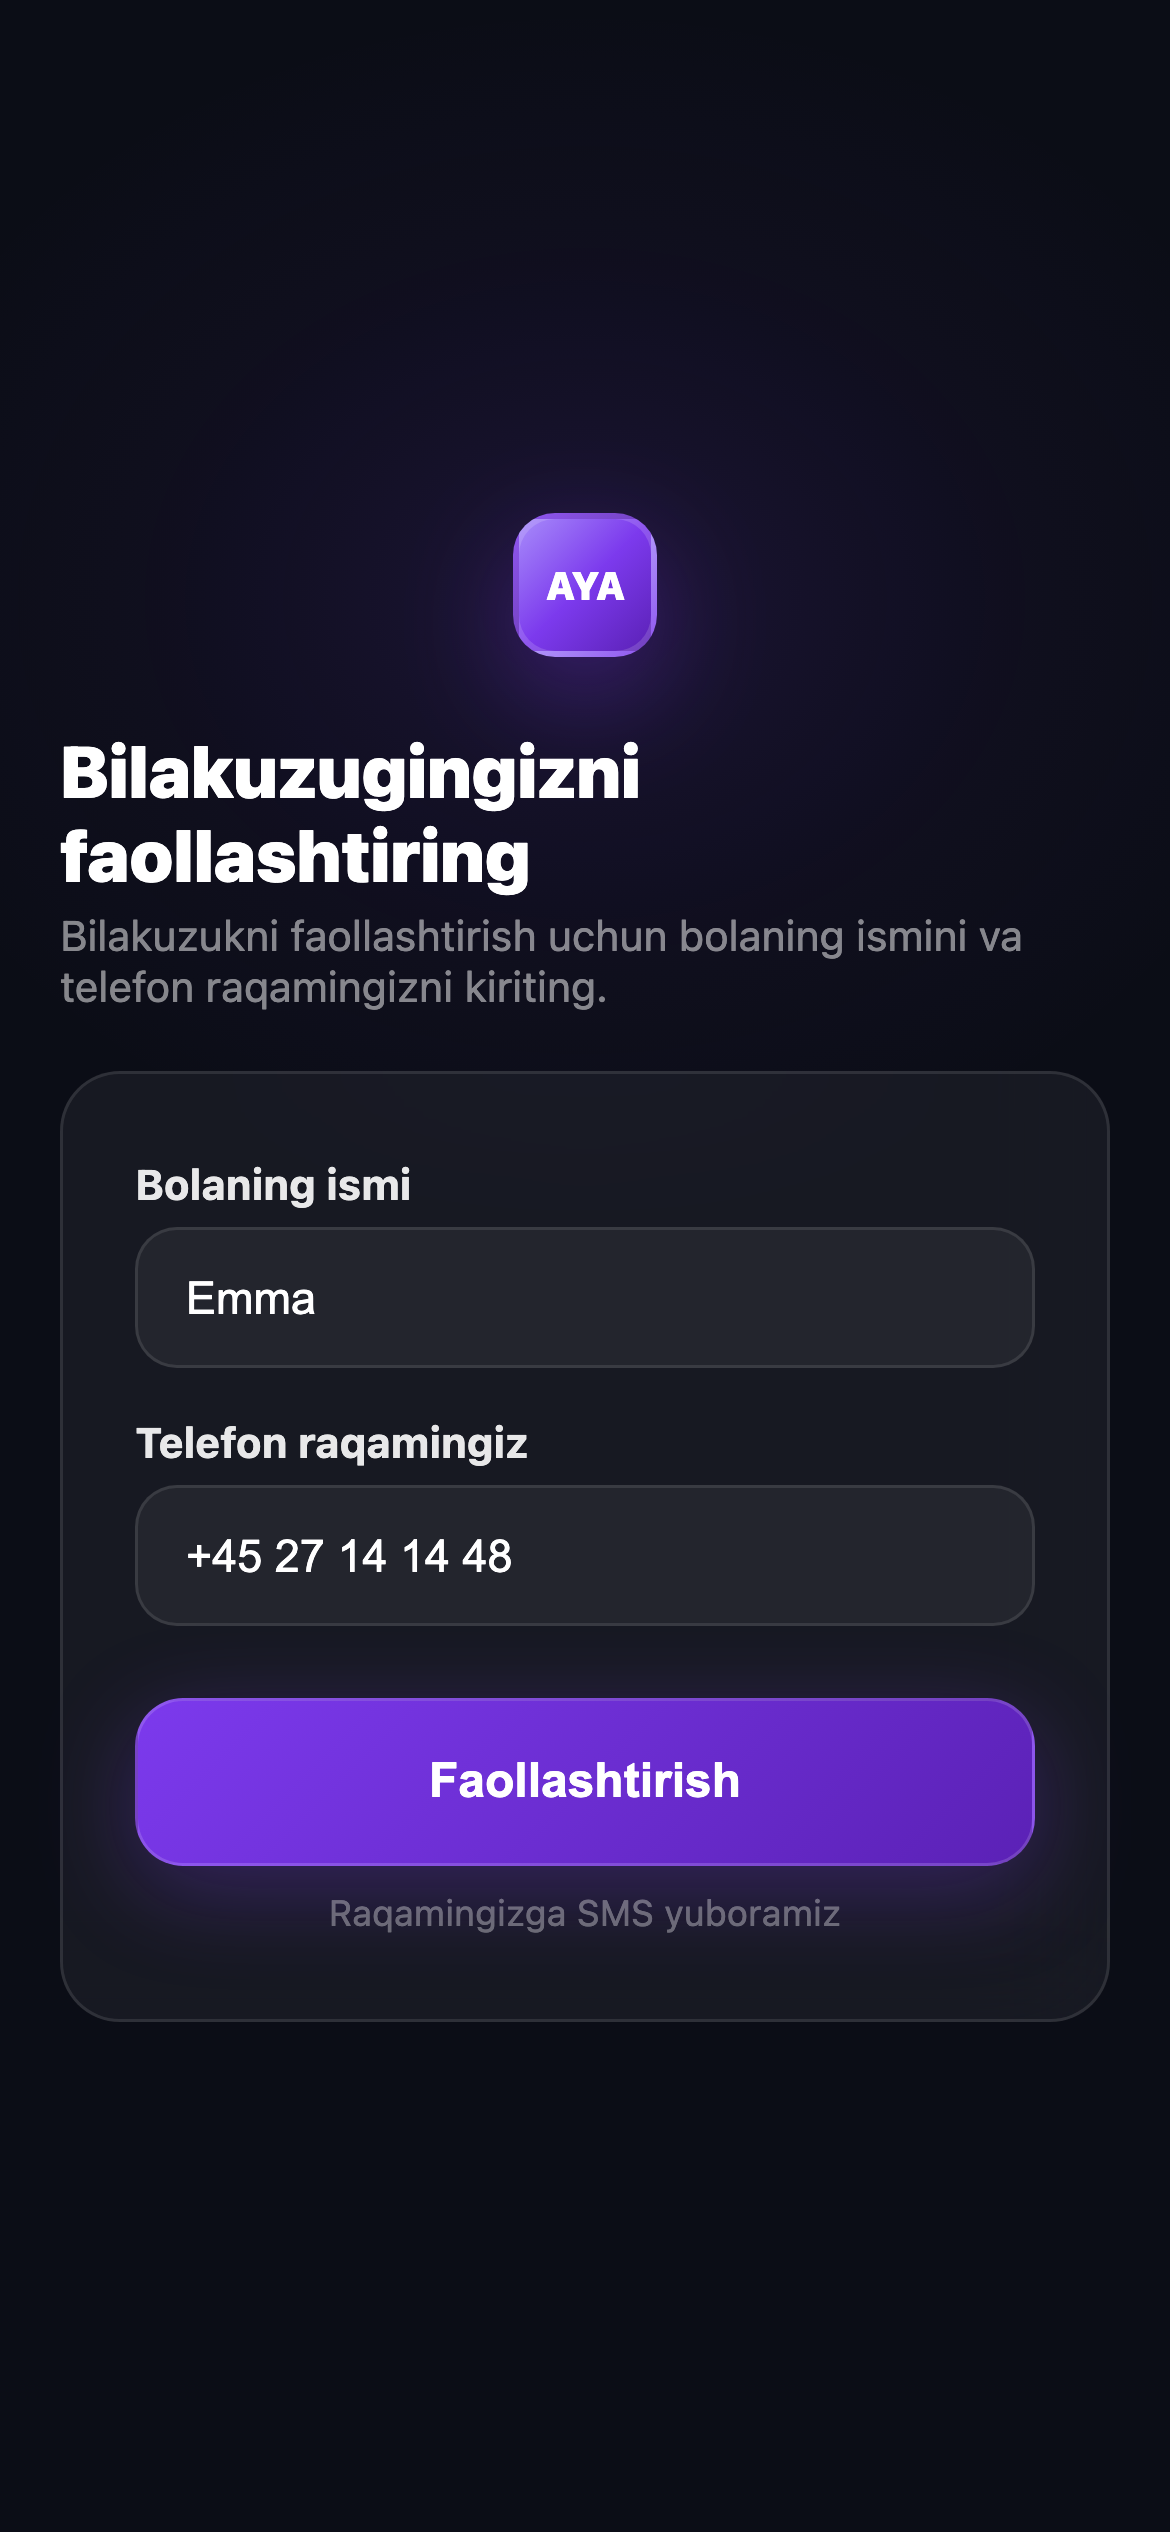Tap the AYA icon above the heading
Viewport: 1170px width, 2532px height.
click(x=585, y=586)
